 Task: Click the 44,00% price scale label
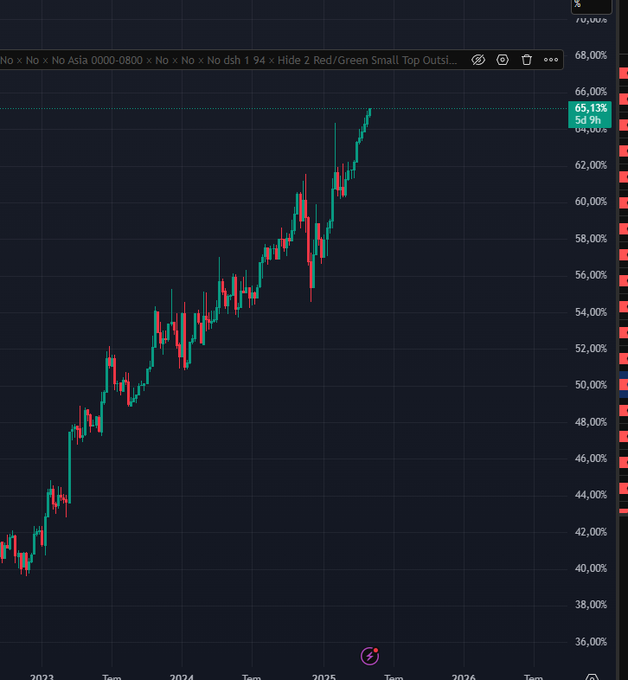591,495
